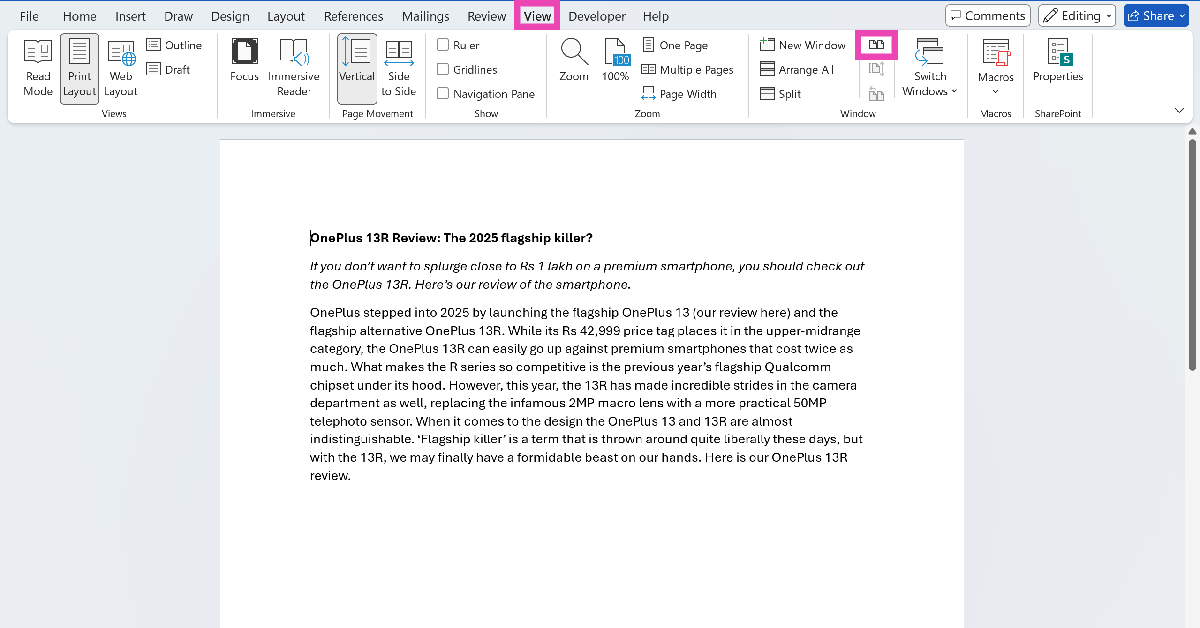
Task: Select Vertical page movement
Action: 357,69
